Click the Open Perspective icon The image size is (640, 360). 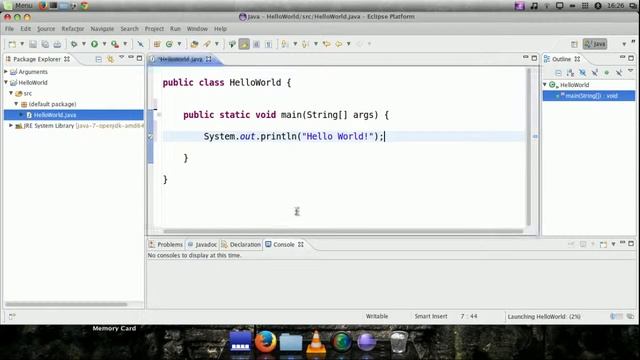574,44
